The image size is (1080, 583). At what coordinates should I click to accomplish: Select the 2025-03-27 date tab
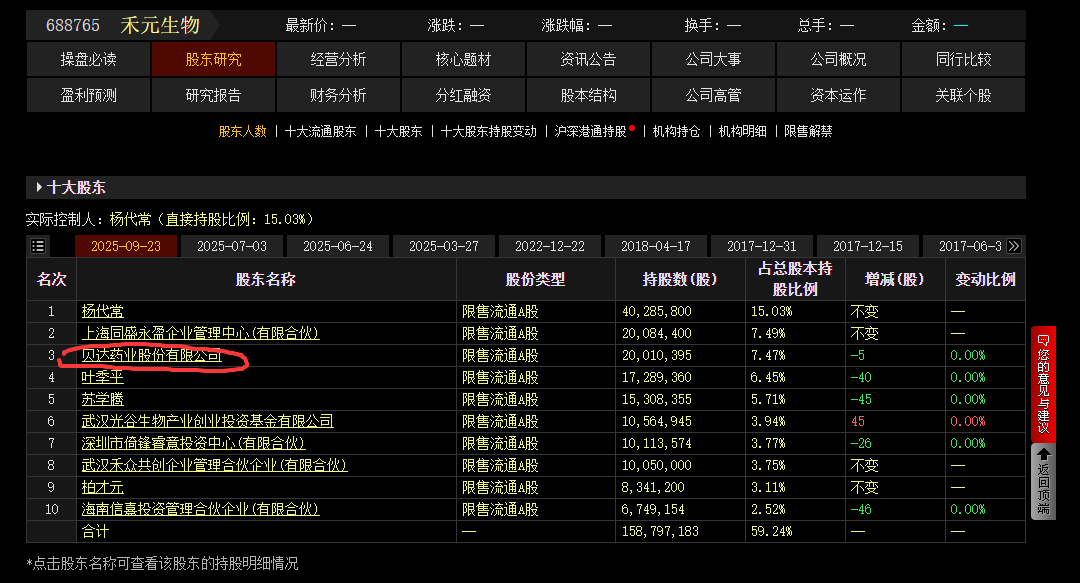(444, 246)
